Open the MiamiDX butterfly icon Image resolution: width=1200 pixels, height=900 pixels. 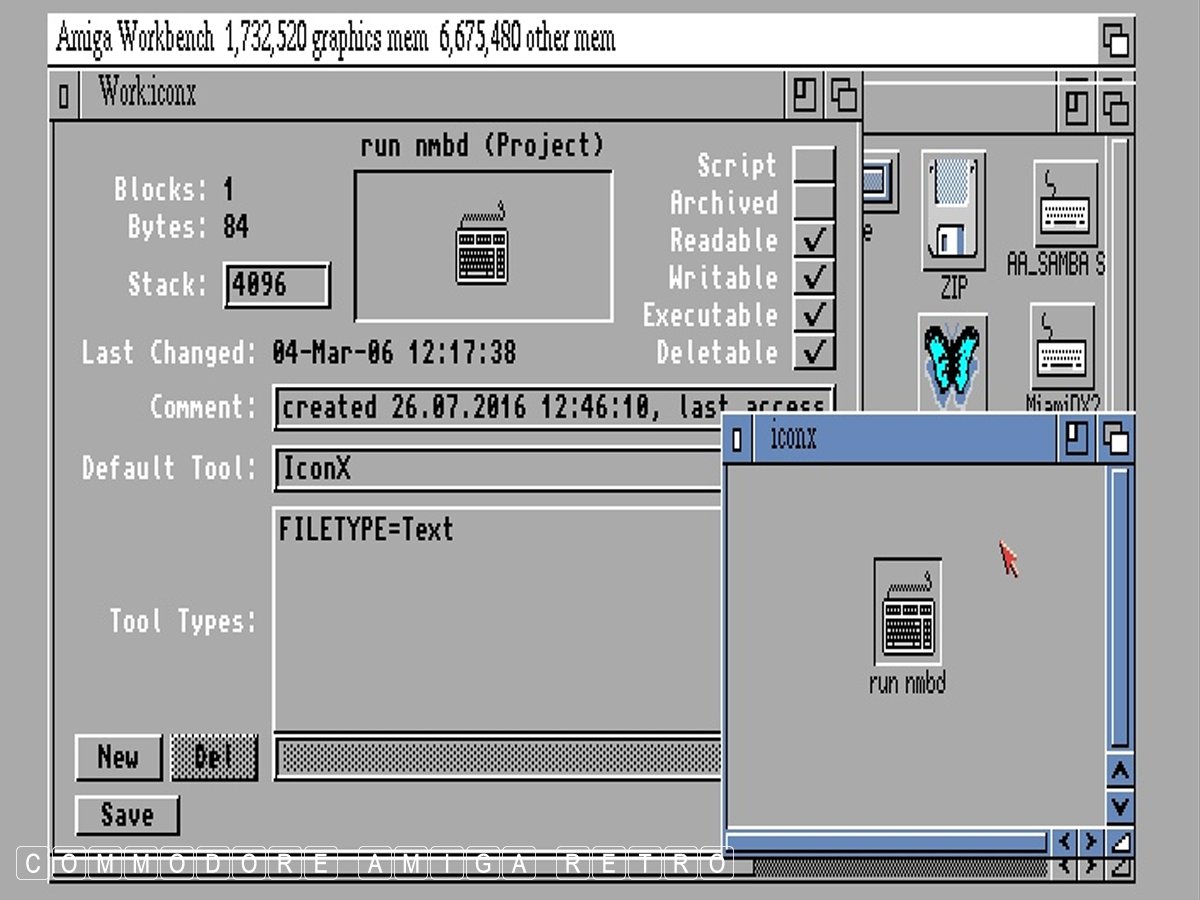pos(952,362)
